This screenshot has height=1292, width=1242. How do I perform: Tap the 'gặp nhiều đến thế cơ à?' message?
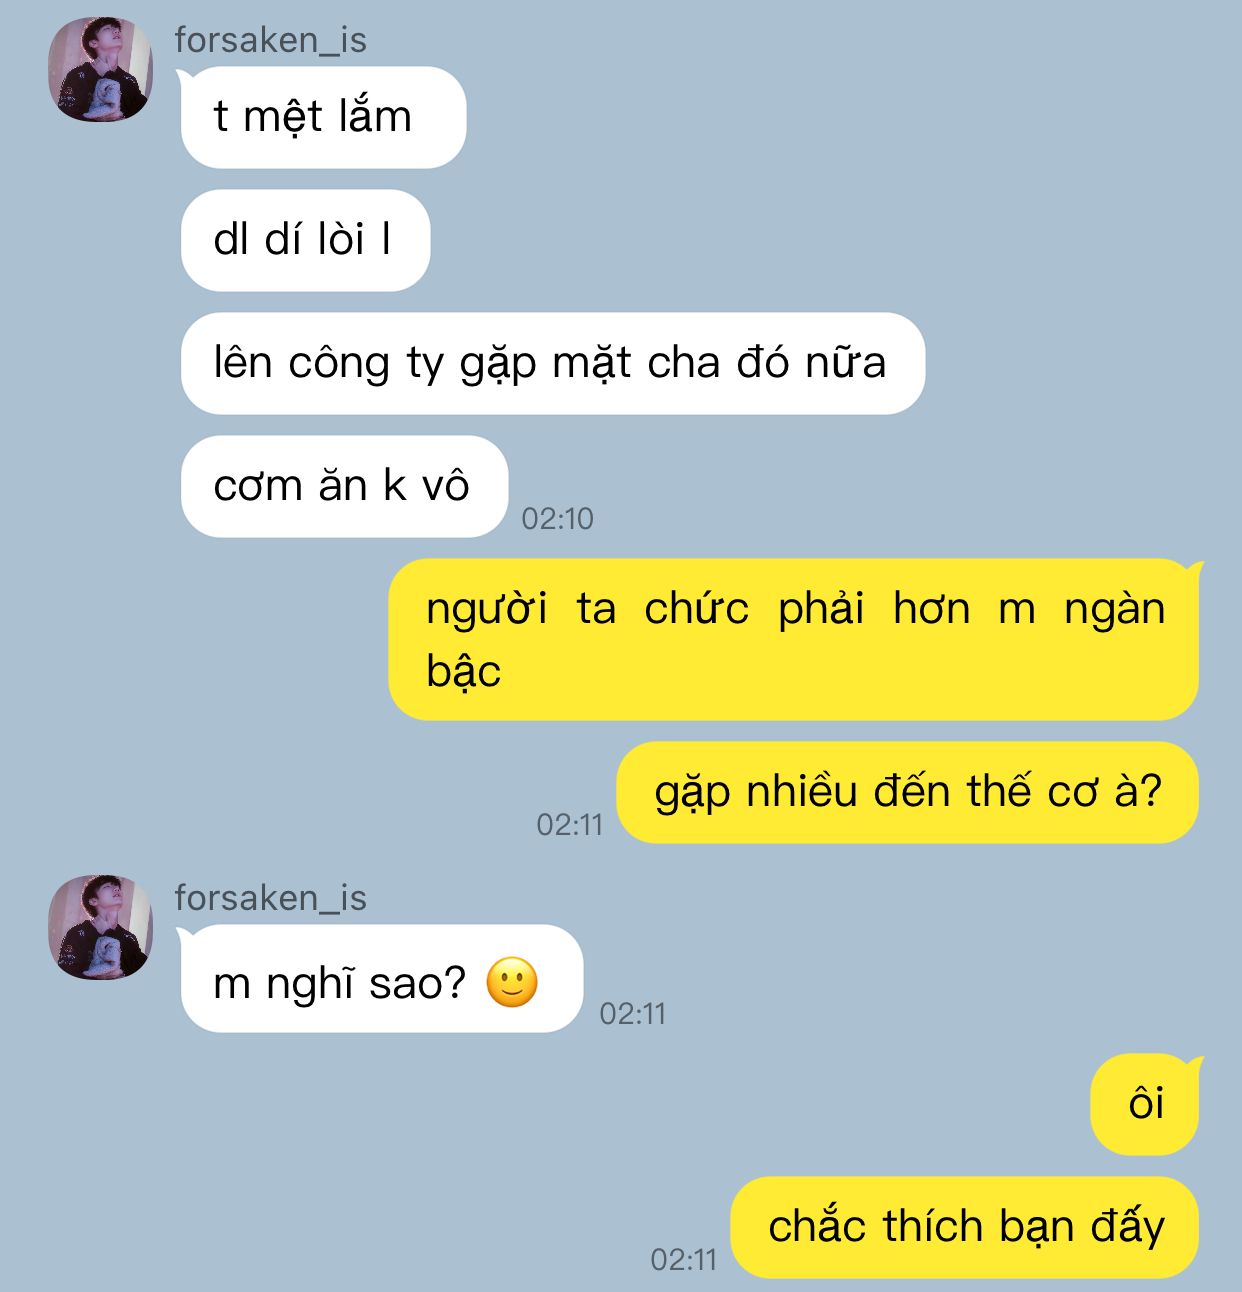point(908,792)
